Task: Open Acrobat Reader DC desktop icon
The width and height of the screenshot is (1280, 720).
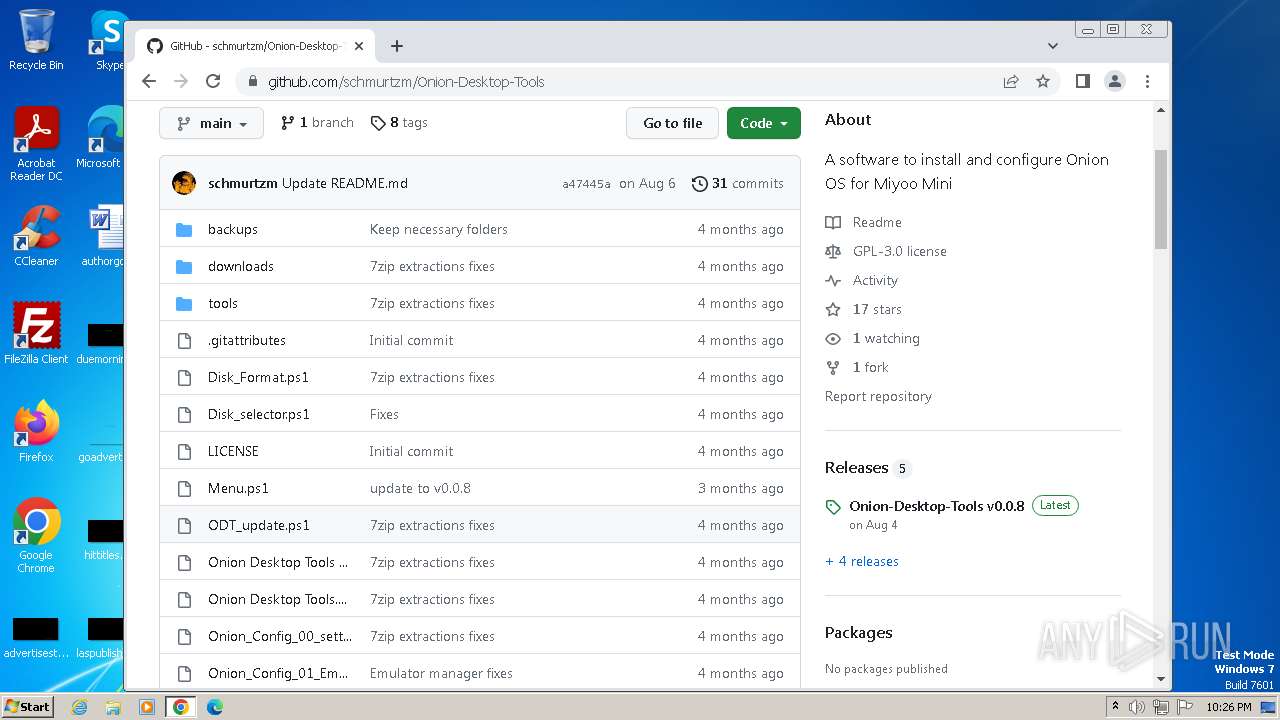Action: [36, 144]
